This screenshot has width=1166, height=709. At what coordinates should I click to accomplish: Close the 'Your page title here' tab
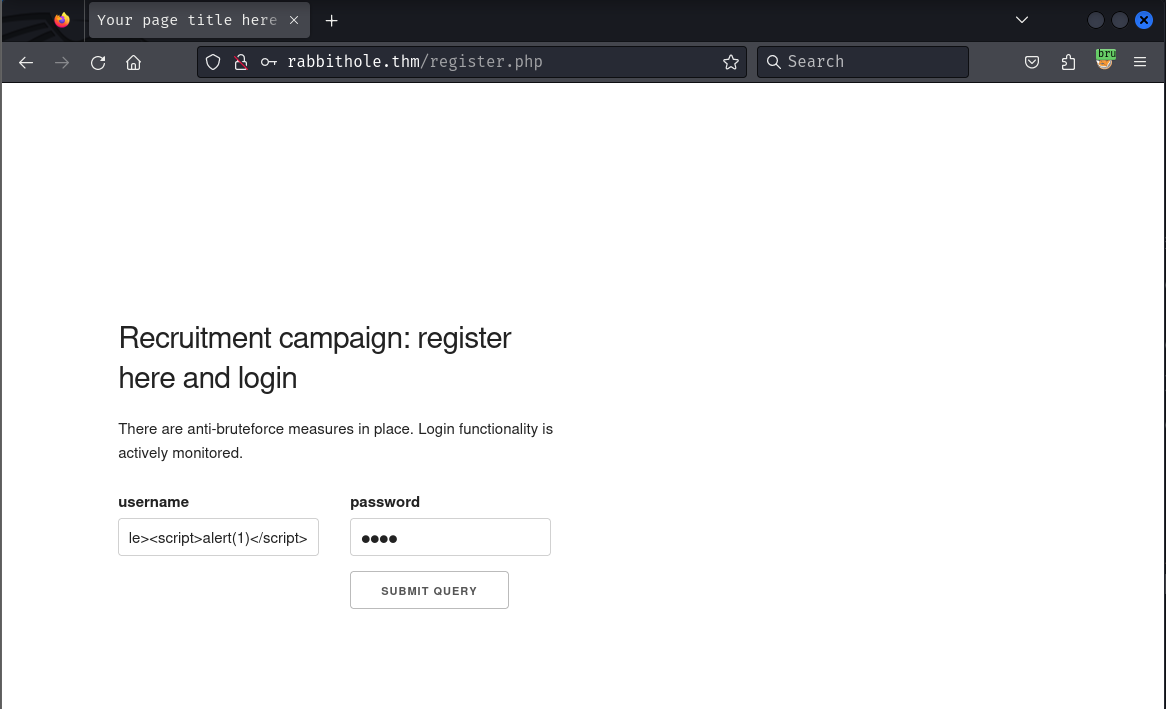click(294, 20)
